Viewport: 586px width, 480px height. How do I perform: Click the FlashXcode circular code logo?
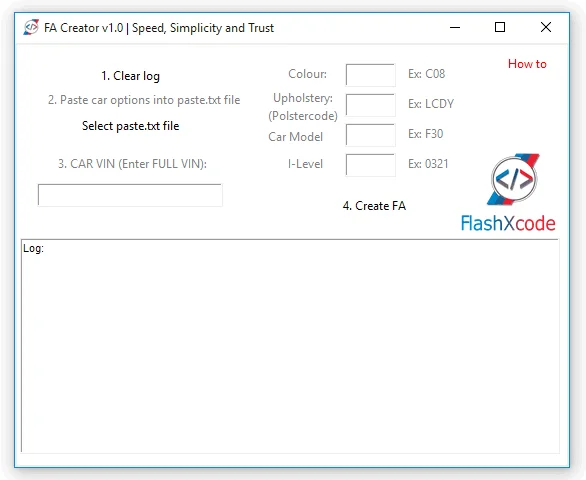(x=514, y=180)
